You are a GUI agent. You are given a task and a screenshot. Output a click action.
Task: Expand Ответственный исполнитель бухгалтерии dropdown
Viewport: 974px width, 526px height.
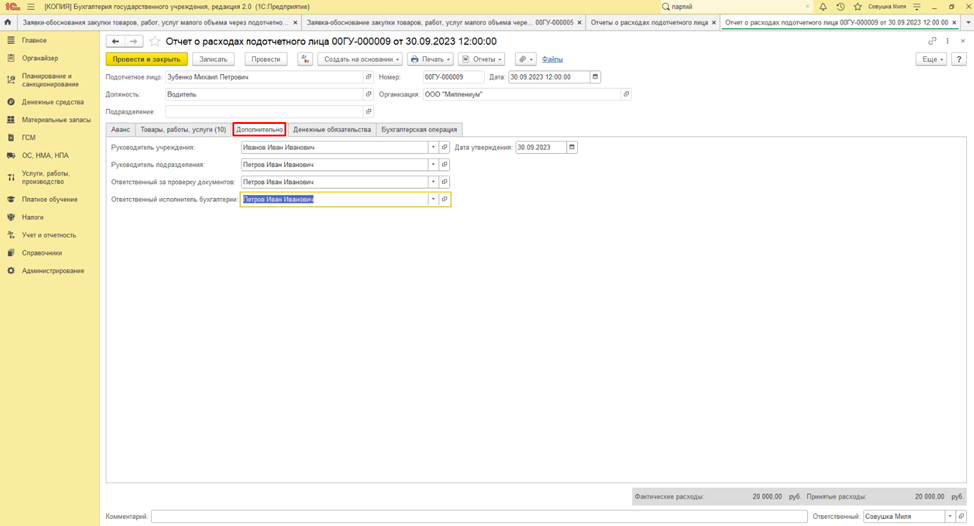pyautogui.click(x=433, y=199)
